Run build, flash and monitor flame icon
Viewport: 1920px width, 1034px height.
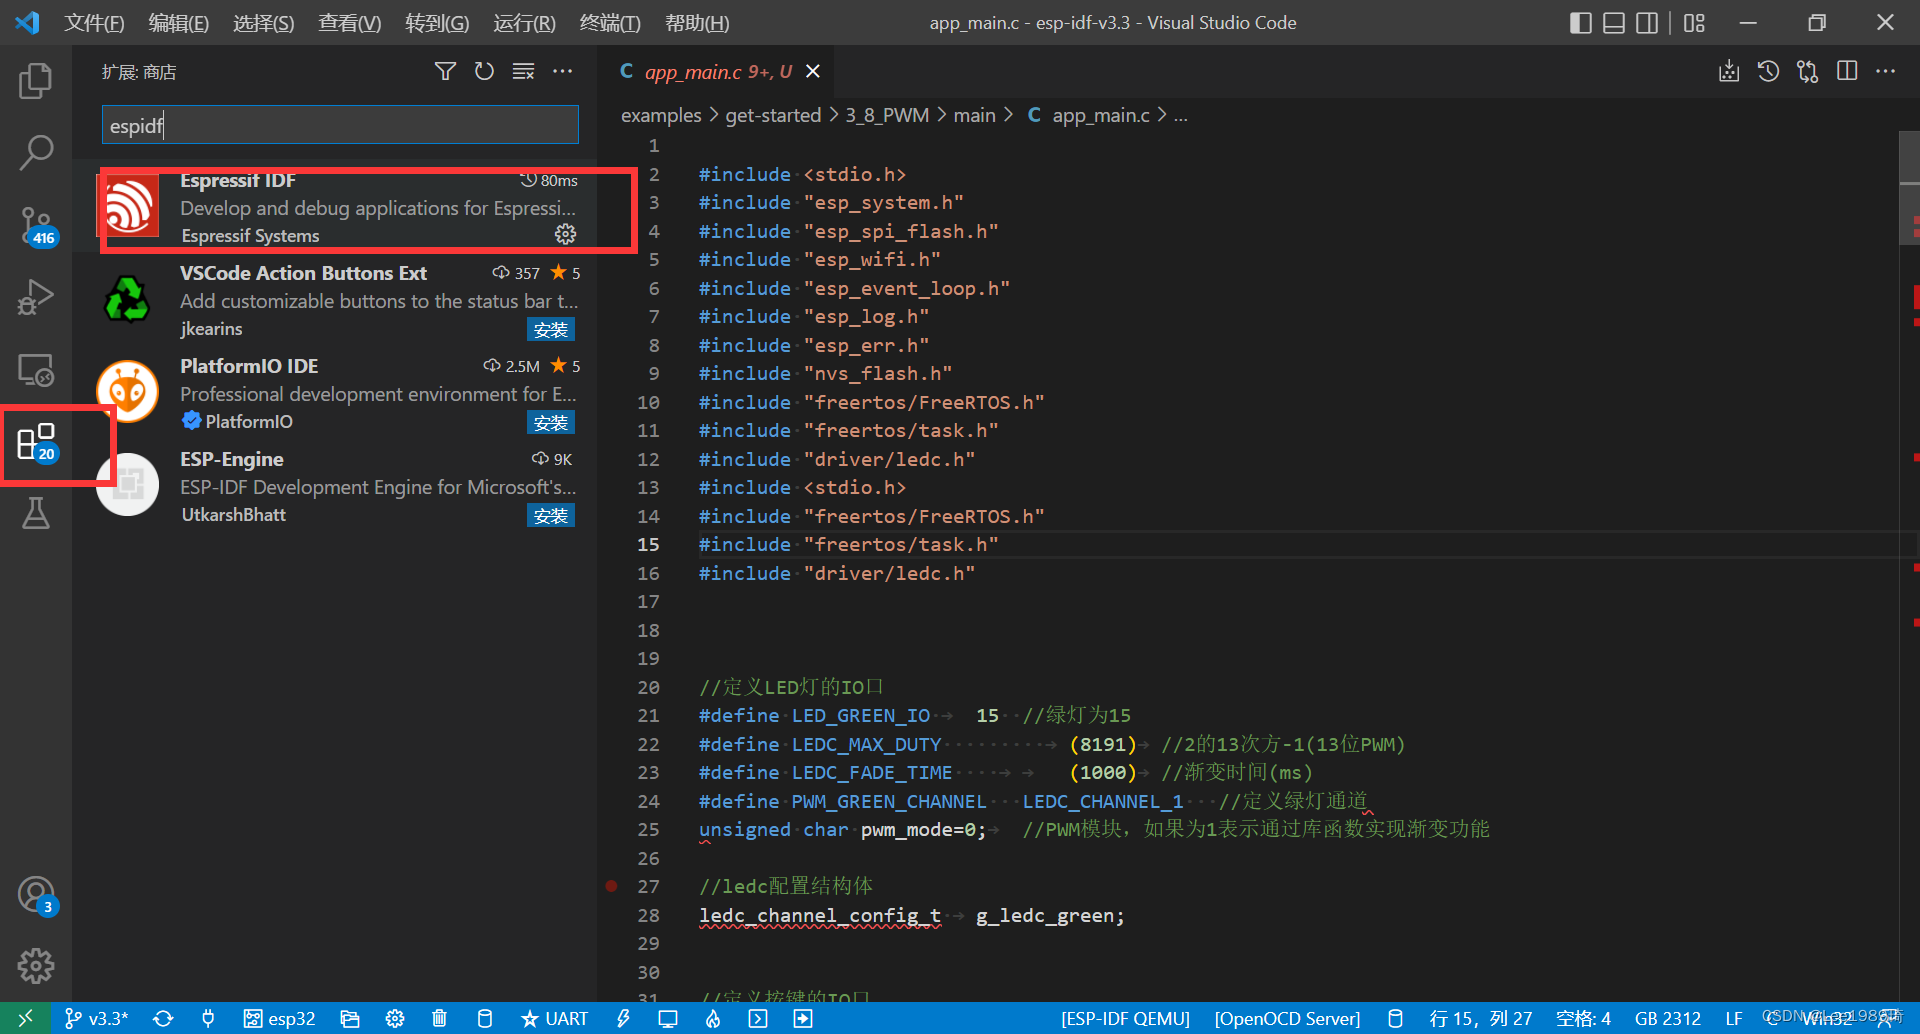(x=712, y=1018)
